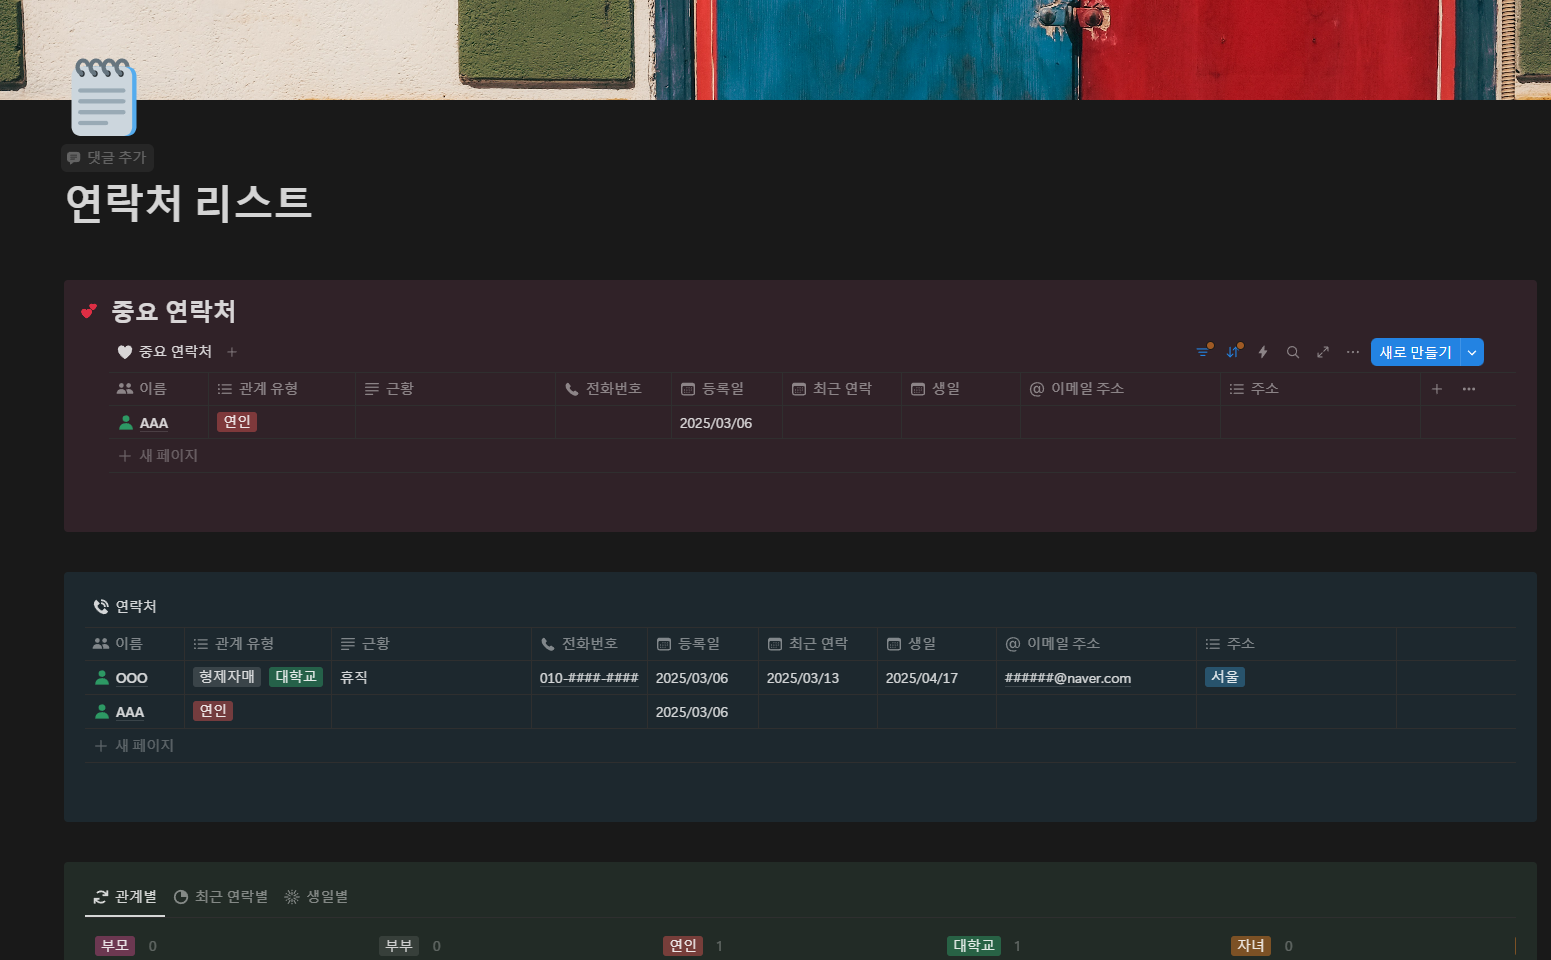1551x960 pixels.
Task: Switch to 생일별 tab
Action: [x=316, y=897]
